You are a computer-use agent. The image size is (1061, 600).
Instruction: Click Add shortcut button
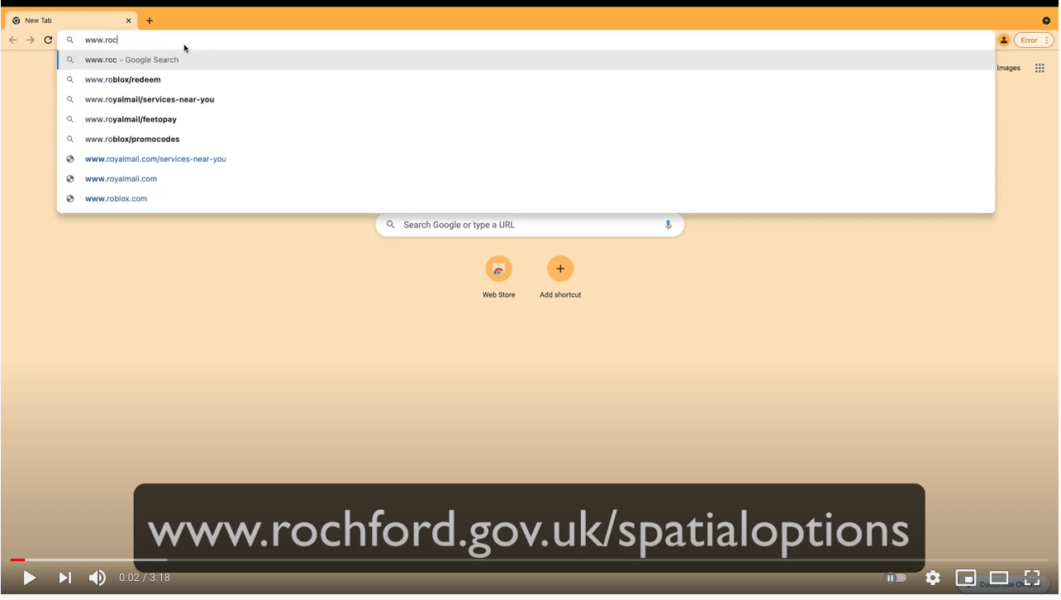[560, 277]
